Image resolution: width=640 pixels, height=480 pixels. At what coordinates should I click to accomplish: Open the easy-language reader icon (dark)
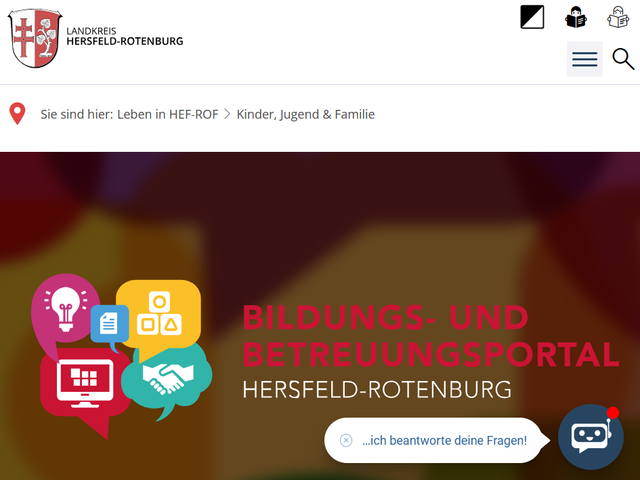point(576,17)
